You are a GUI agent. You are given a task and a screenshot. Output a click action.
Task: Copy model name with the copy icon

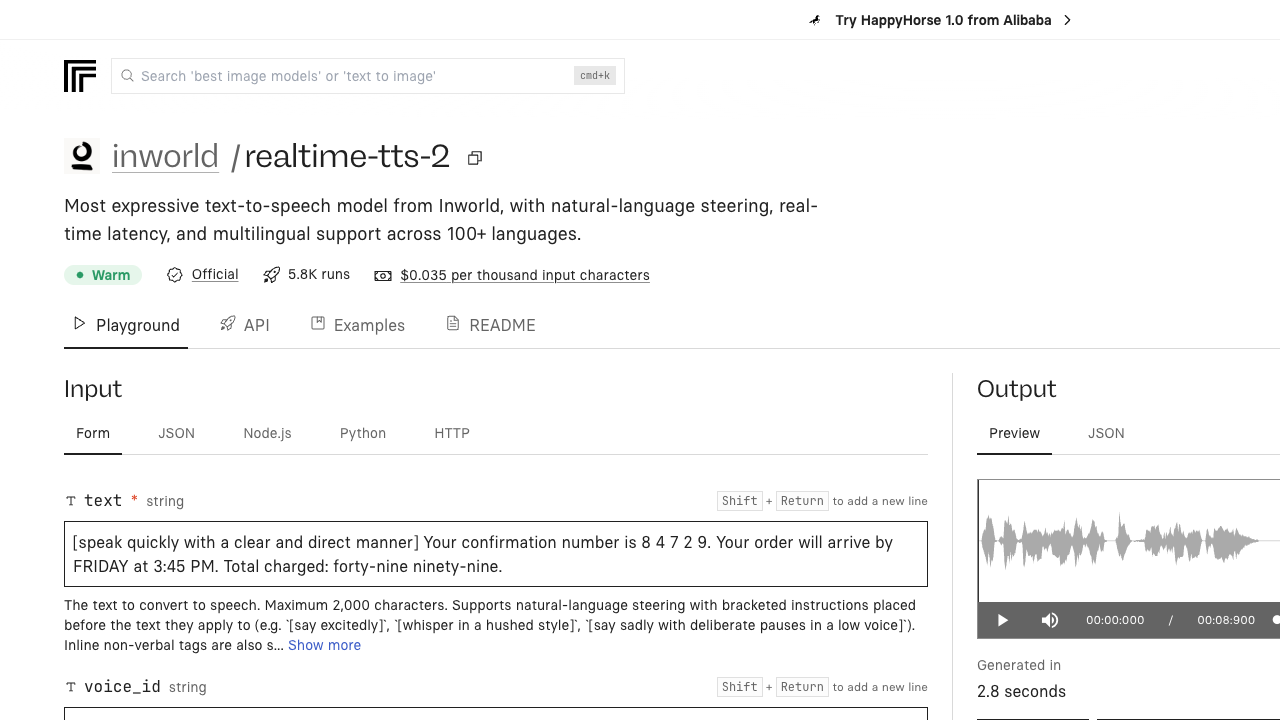click(x=475, y=158)
